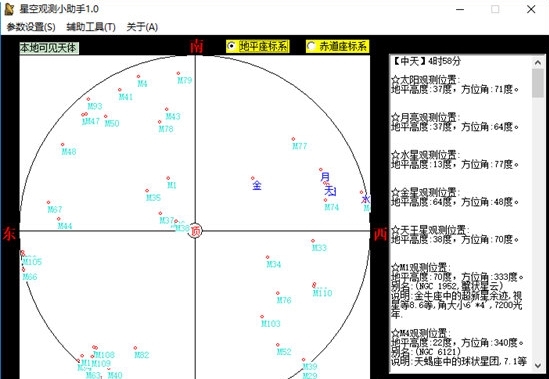Click the M66 object marker
549x379 pixels.
tap(23, 270)
